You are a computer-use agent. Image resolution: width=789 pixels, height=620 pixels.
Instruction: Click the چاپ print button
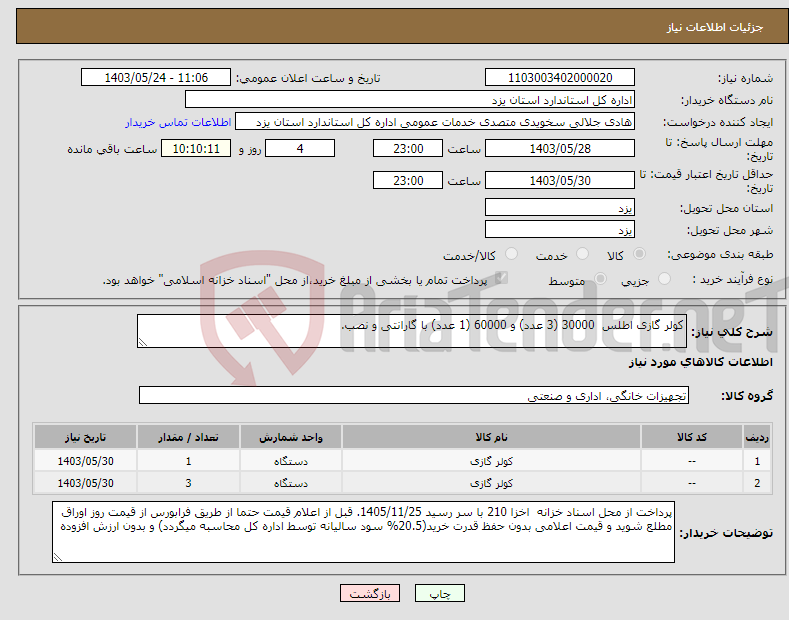pos(440,593)
